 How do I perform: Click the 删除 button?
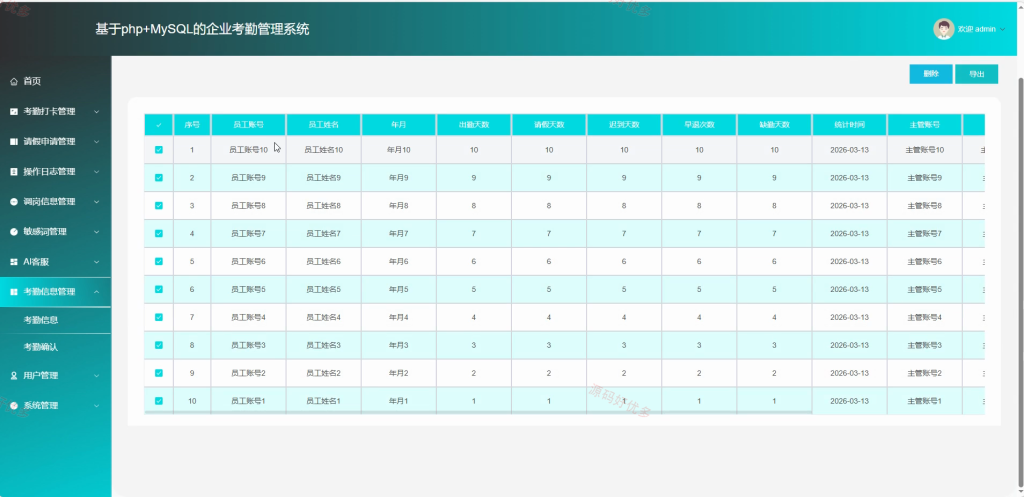click(x=931, y=74)
